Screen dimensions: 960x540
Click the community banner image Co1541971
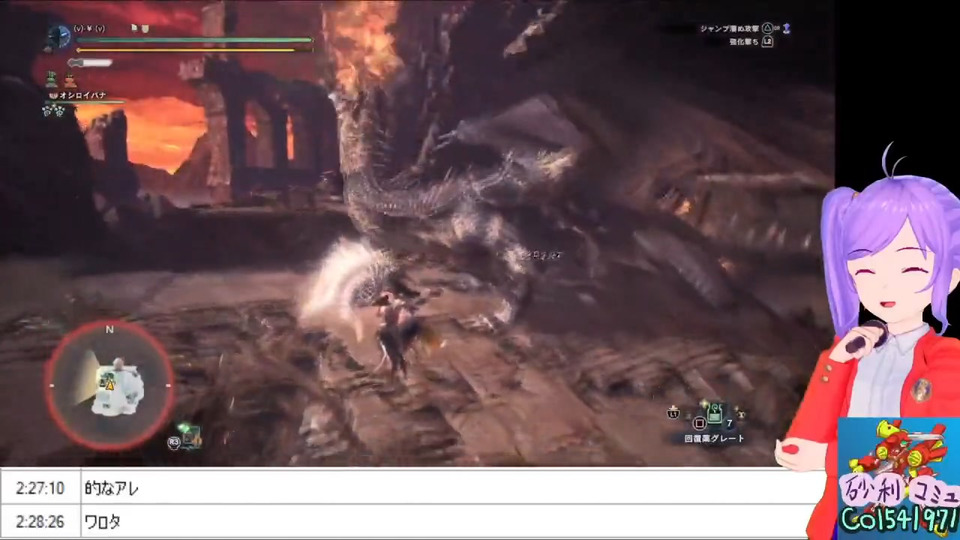(899, 479)
